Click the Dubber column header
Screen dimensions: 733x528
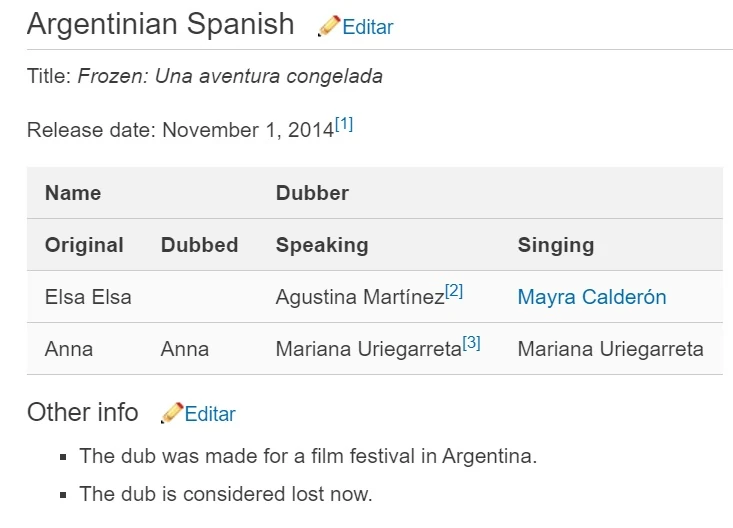pyautogui.click(x=312, y=193)
